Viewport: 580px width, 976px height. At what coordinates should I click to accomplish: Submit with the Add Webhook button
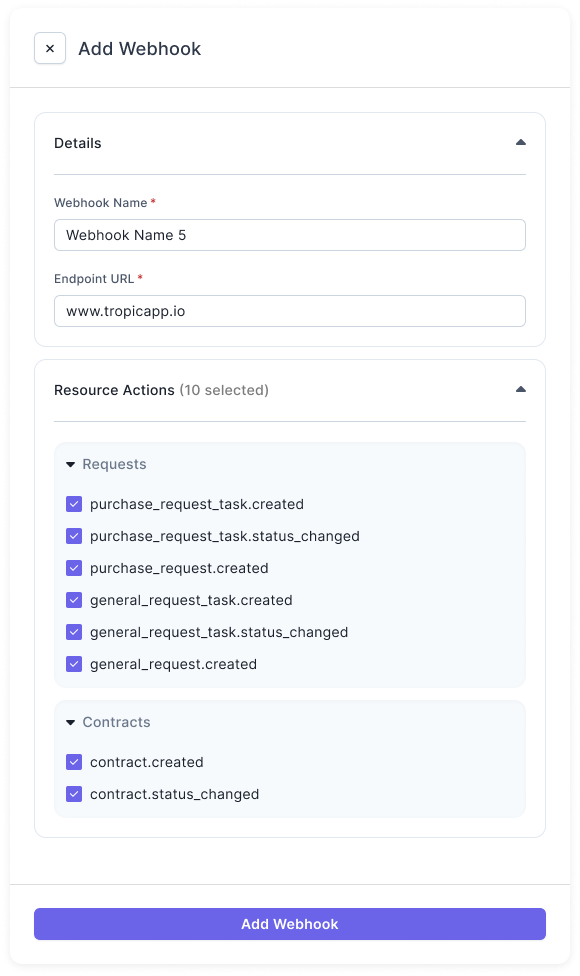click(x=290, y=924)
